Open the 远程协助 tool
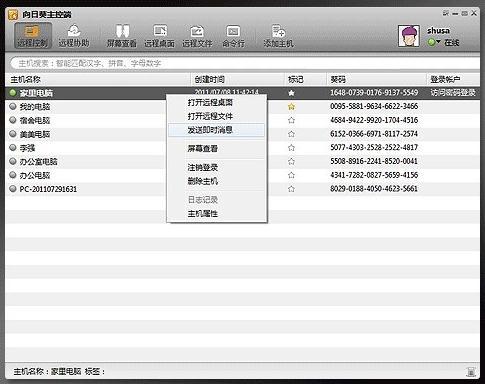The height and width of the screenshot is (384, 485). pos(74,36)
